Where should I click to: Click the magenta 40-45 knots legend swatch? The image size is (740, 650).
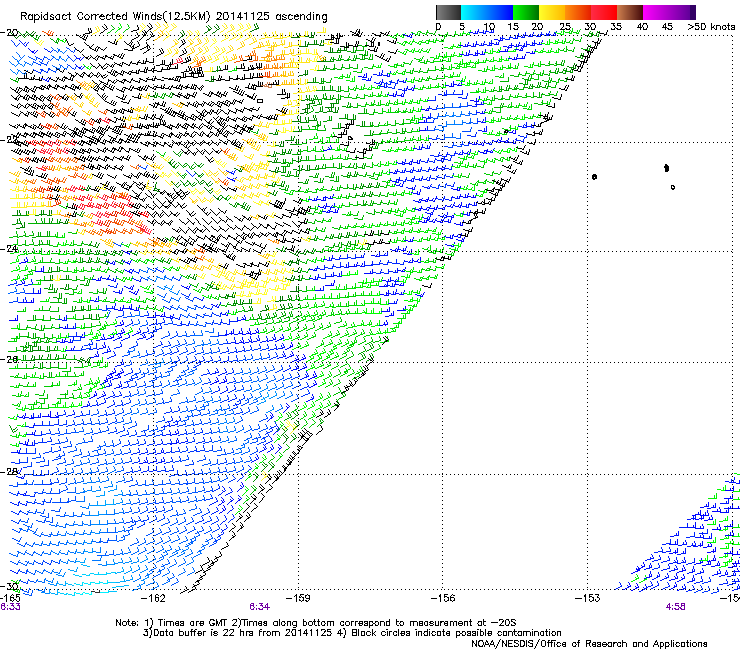(656, 12)
